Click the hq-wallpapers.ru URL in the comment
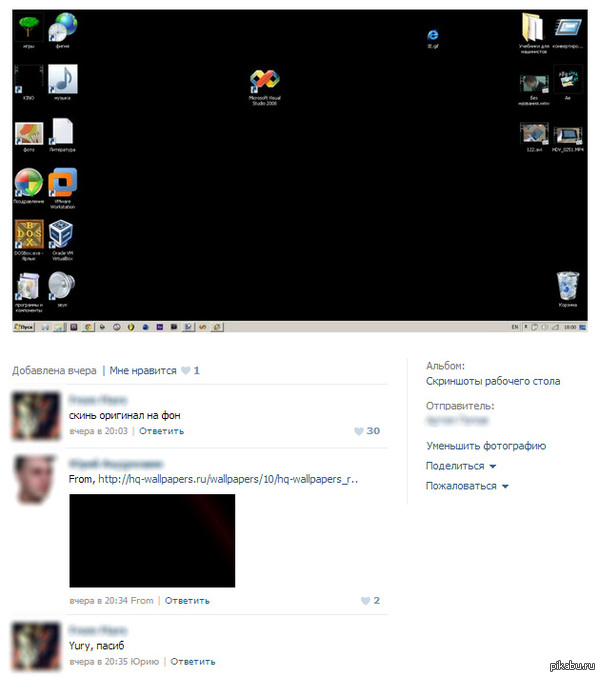600x677 pixels. click(x=227, y=480)
